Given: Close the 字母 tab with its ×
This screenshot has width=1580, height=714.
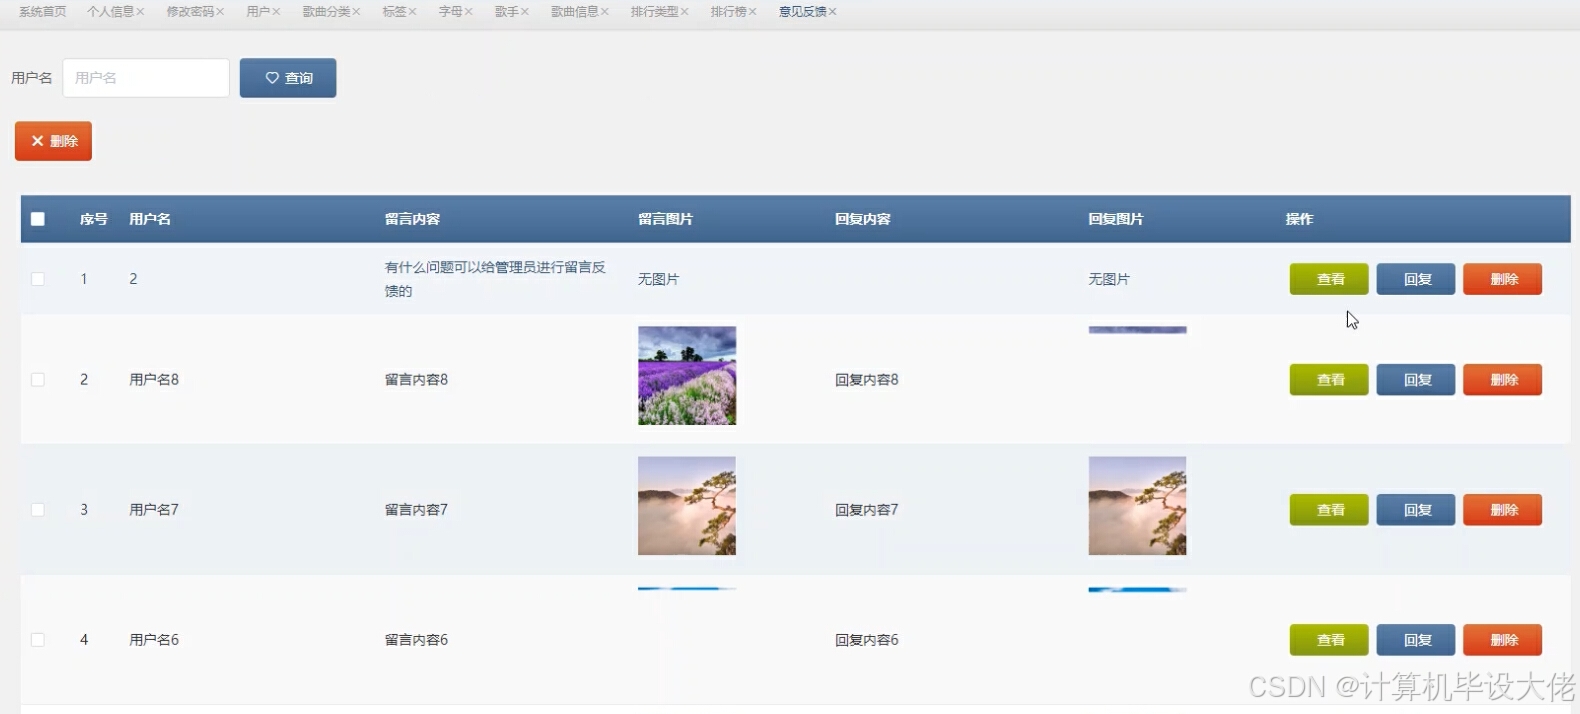Looking at the screenshot, I should [x=468, y=12].
